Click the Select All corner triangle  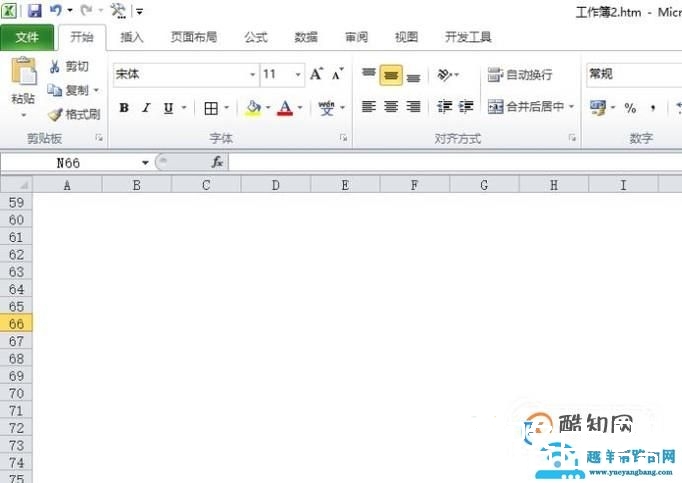16,184
